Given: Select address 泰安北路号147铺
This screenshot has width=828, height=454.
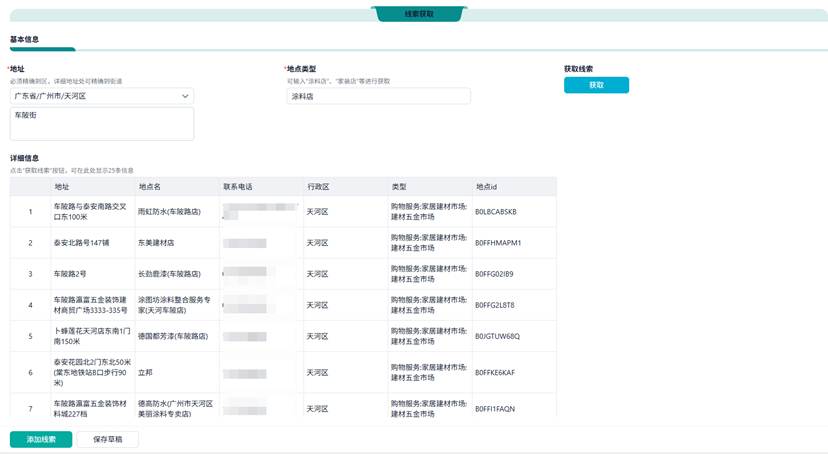Looking at the screenshot, I should pos(81,243).
